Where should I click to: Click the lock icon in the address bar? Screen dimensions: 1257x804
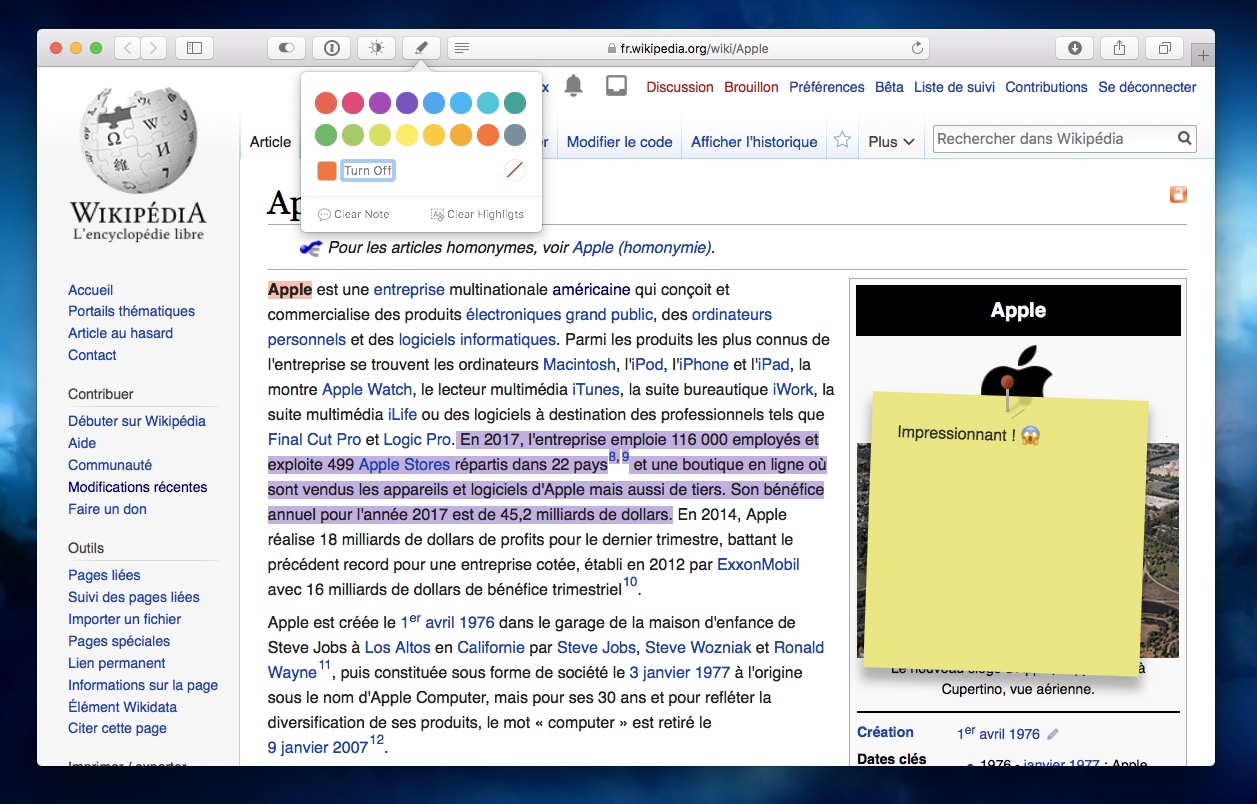[x=612, y=48]
